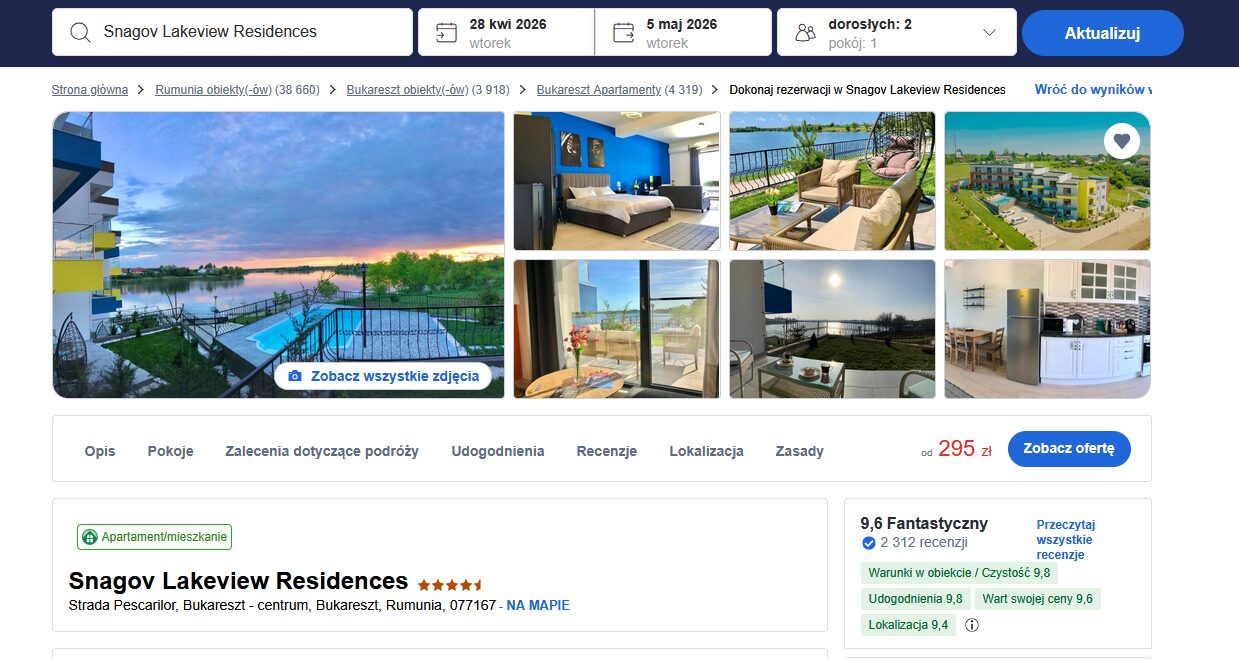Open the Recenzje tab
This screenshot has width=1239, height=659.
click(607, 451)
